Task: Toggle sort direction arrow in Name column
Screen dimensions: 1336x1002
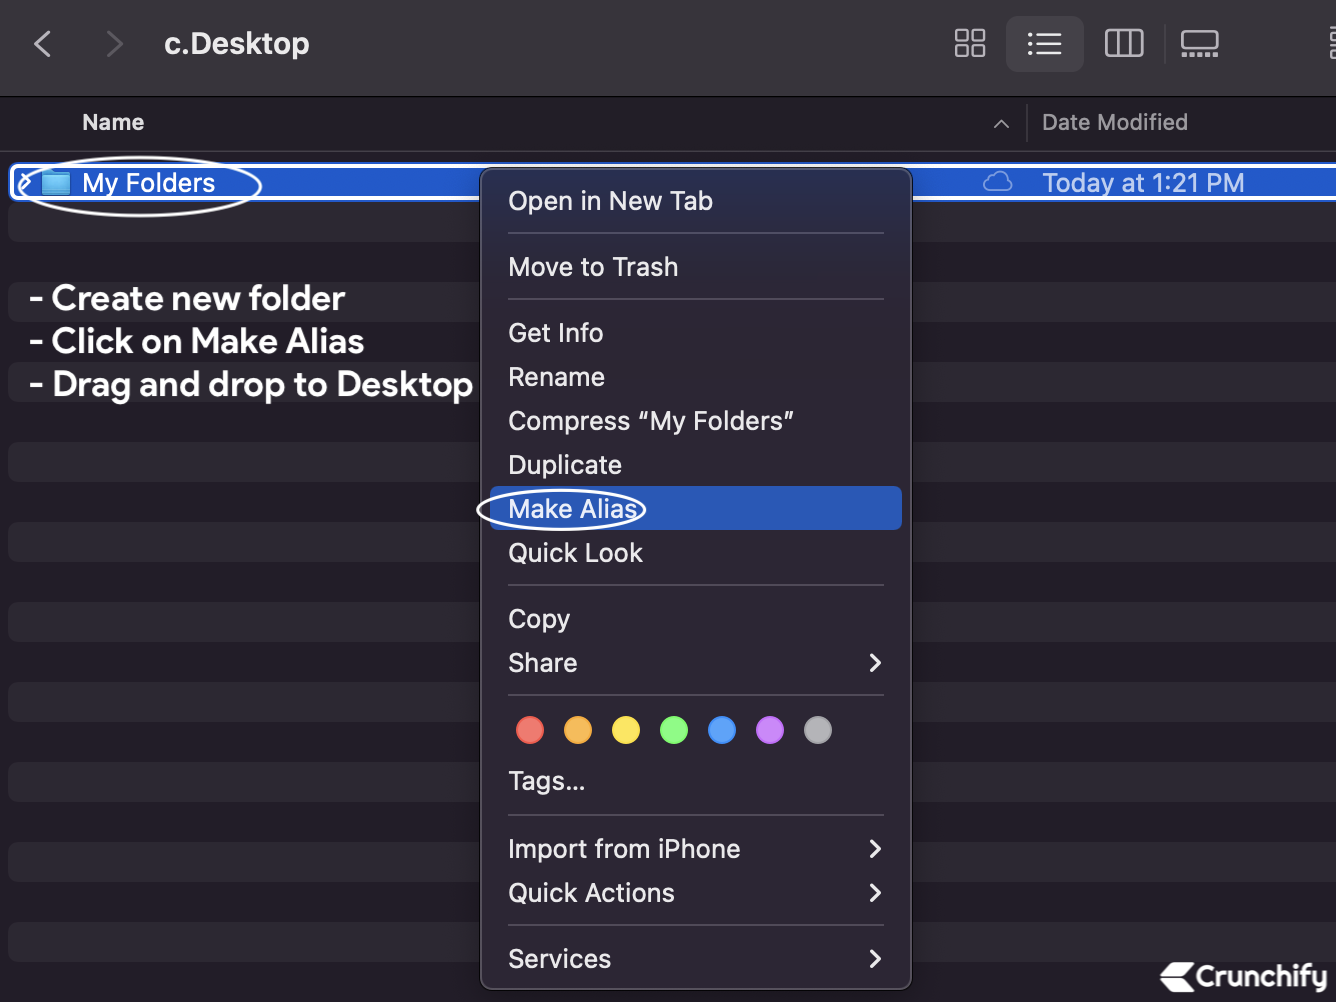Action: 1001,123
